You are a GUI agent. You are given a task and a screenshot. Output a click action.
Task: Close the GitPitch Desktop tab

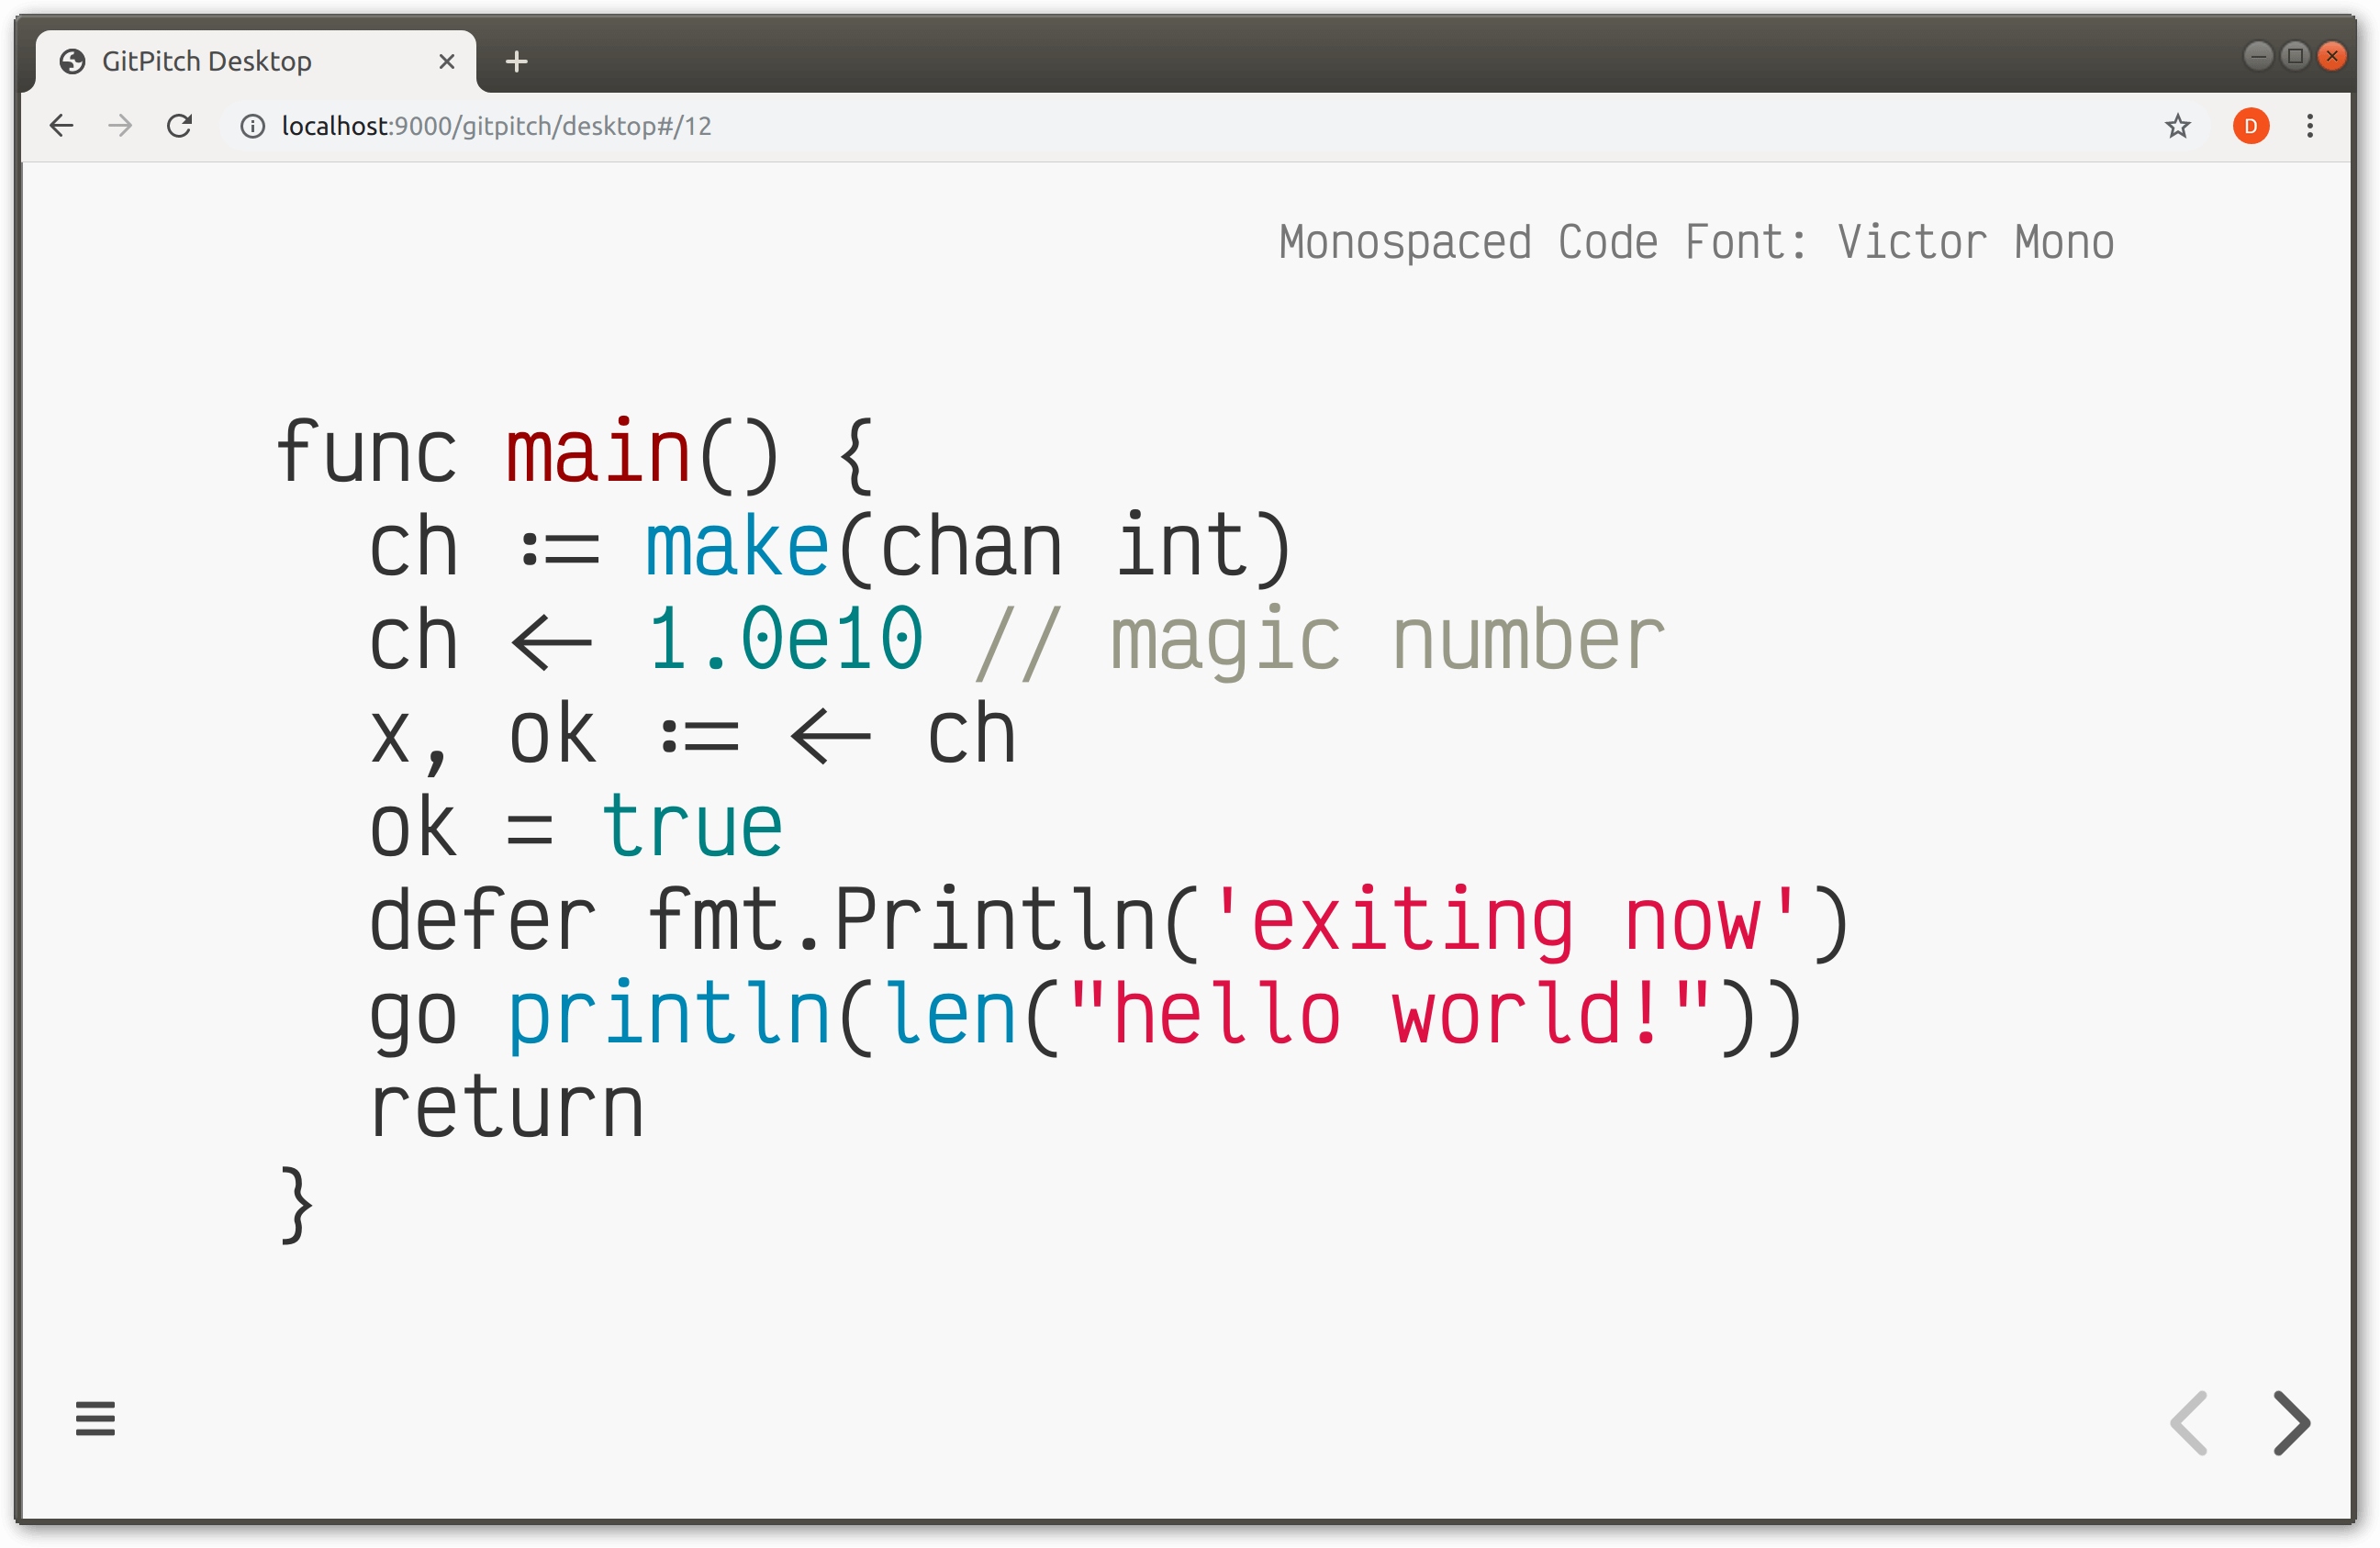pyautogui.click(x=447, y=62)
